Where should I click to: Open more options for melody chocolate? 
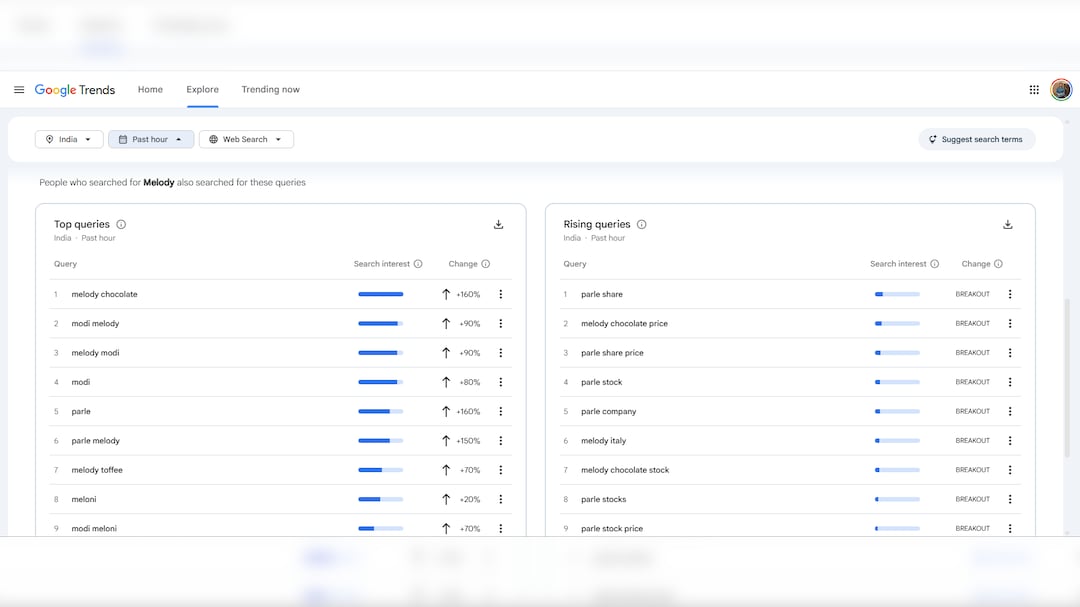[501, 294]
